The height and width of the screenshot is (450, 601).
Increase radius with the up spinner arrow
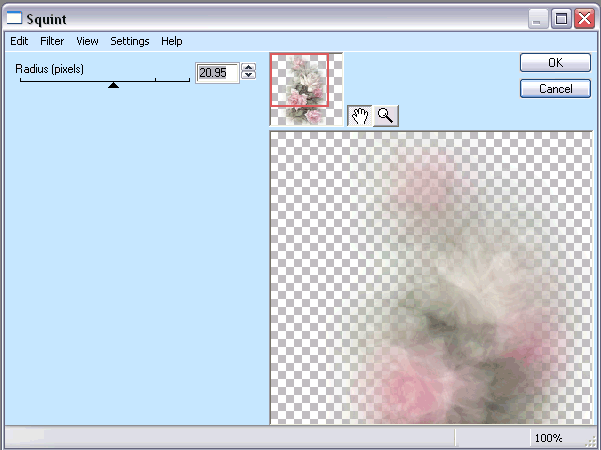249,67
